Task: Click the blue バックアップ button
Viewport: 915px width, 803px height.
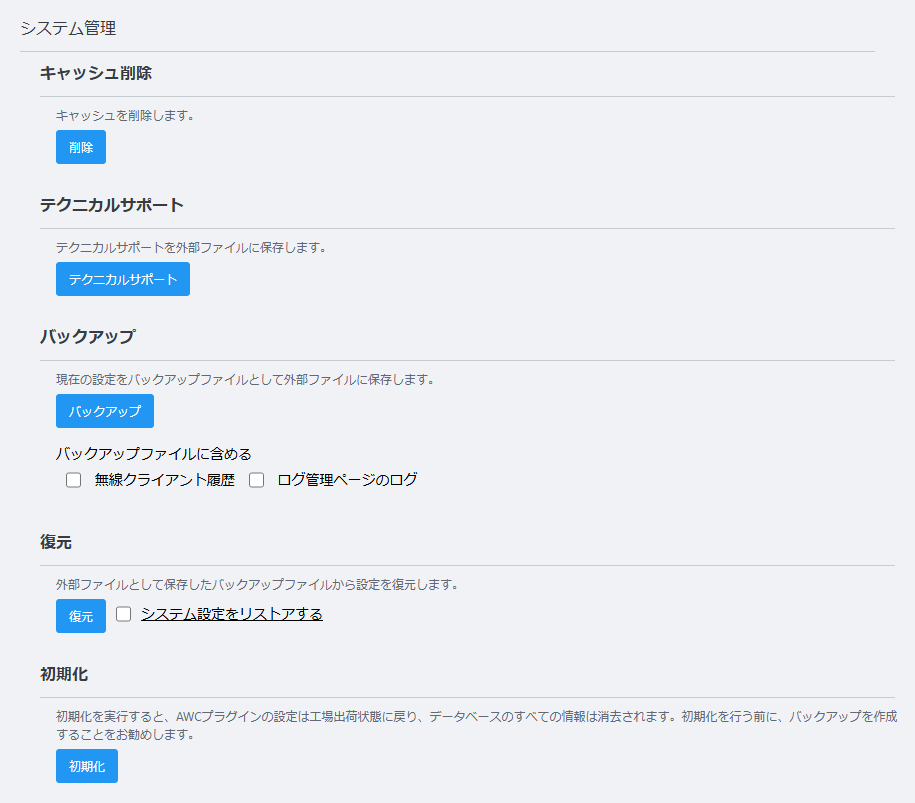Action: pyautogui.click(x=104, y=411)
